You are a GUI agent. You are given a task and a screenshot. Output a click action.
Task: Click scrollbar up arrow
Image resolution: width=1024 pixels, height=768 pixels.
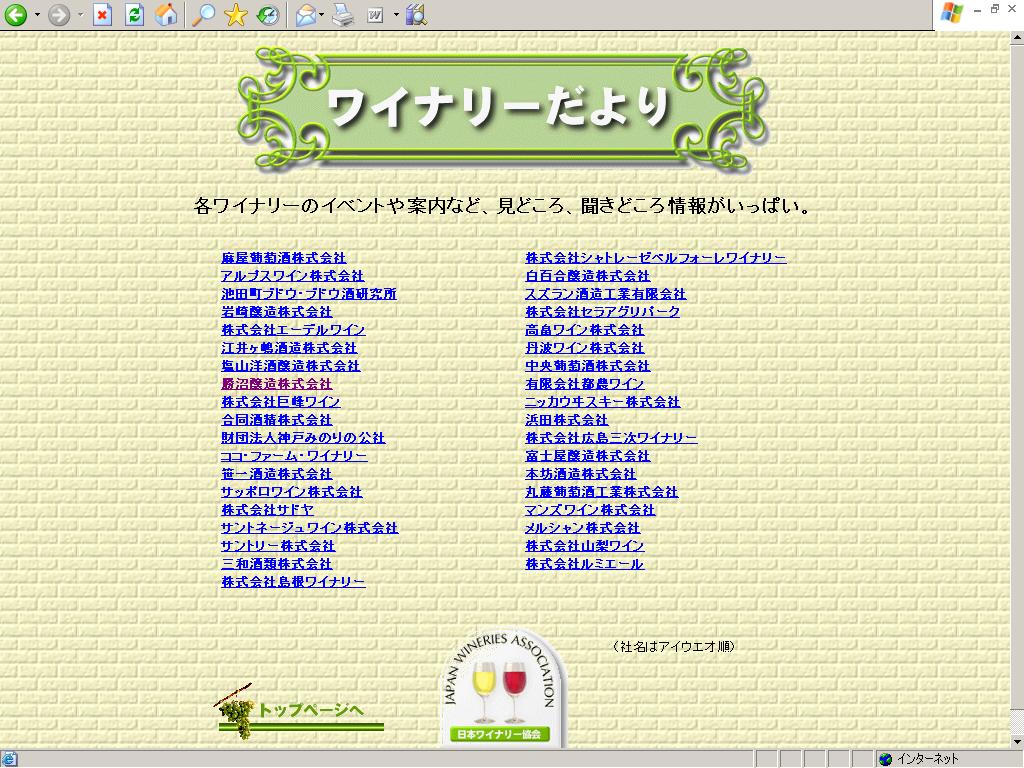1017,39
